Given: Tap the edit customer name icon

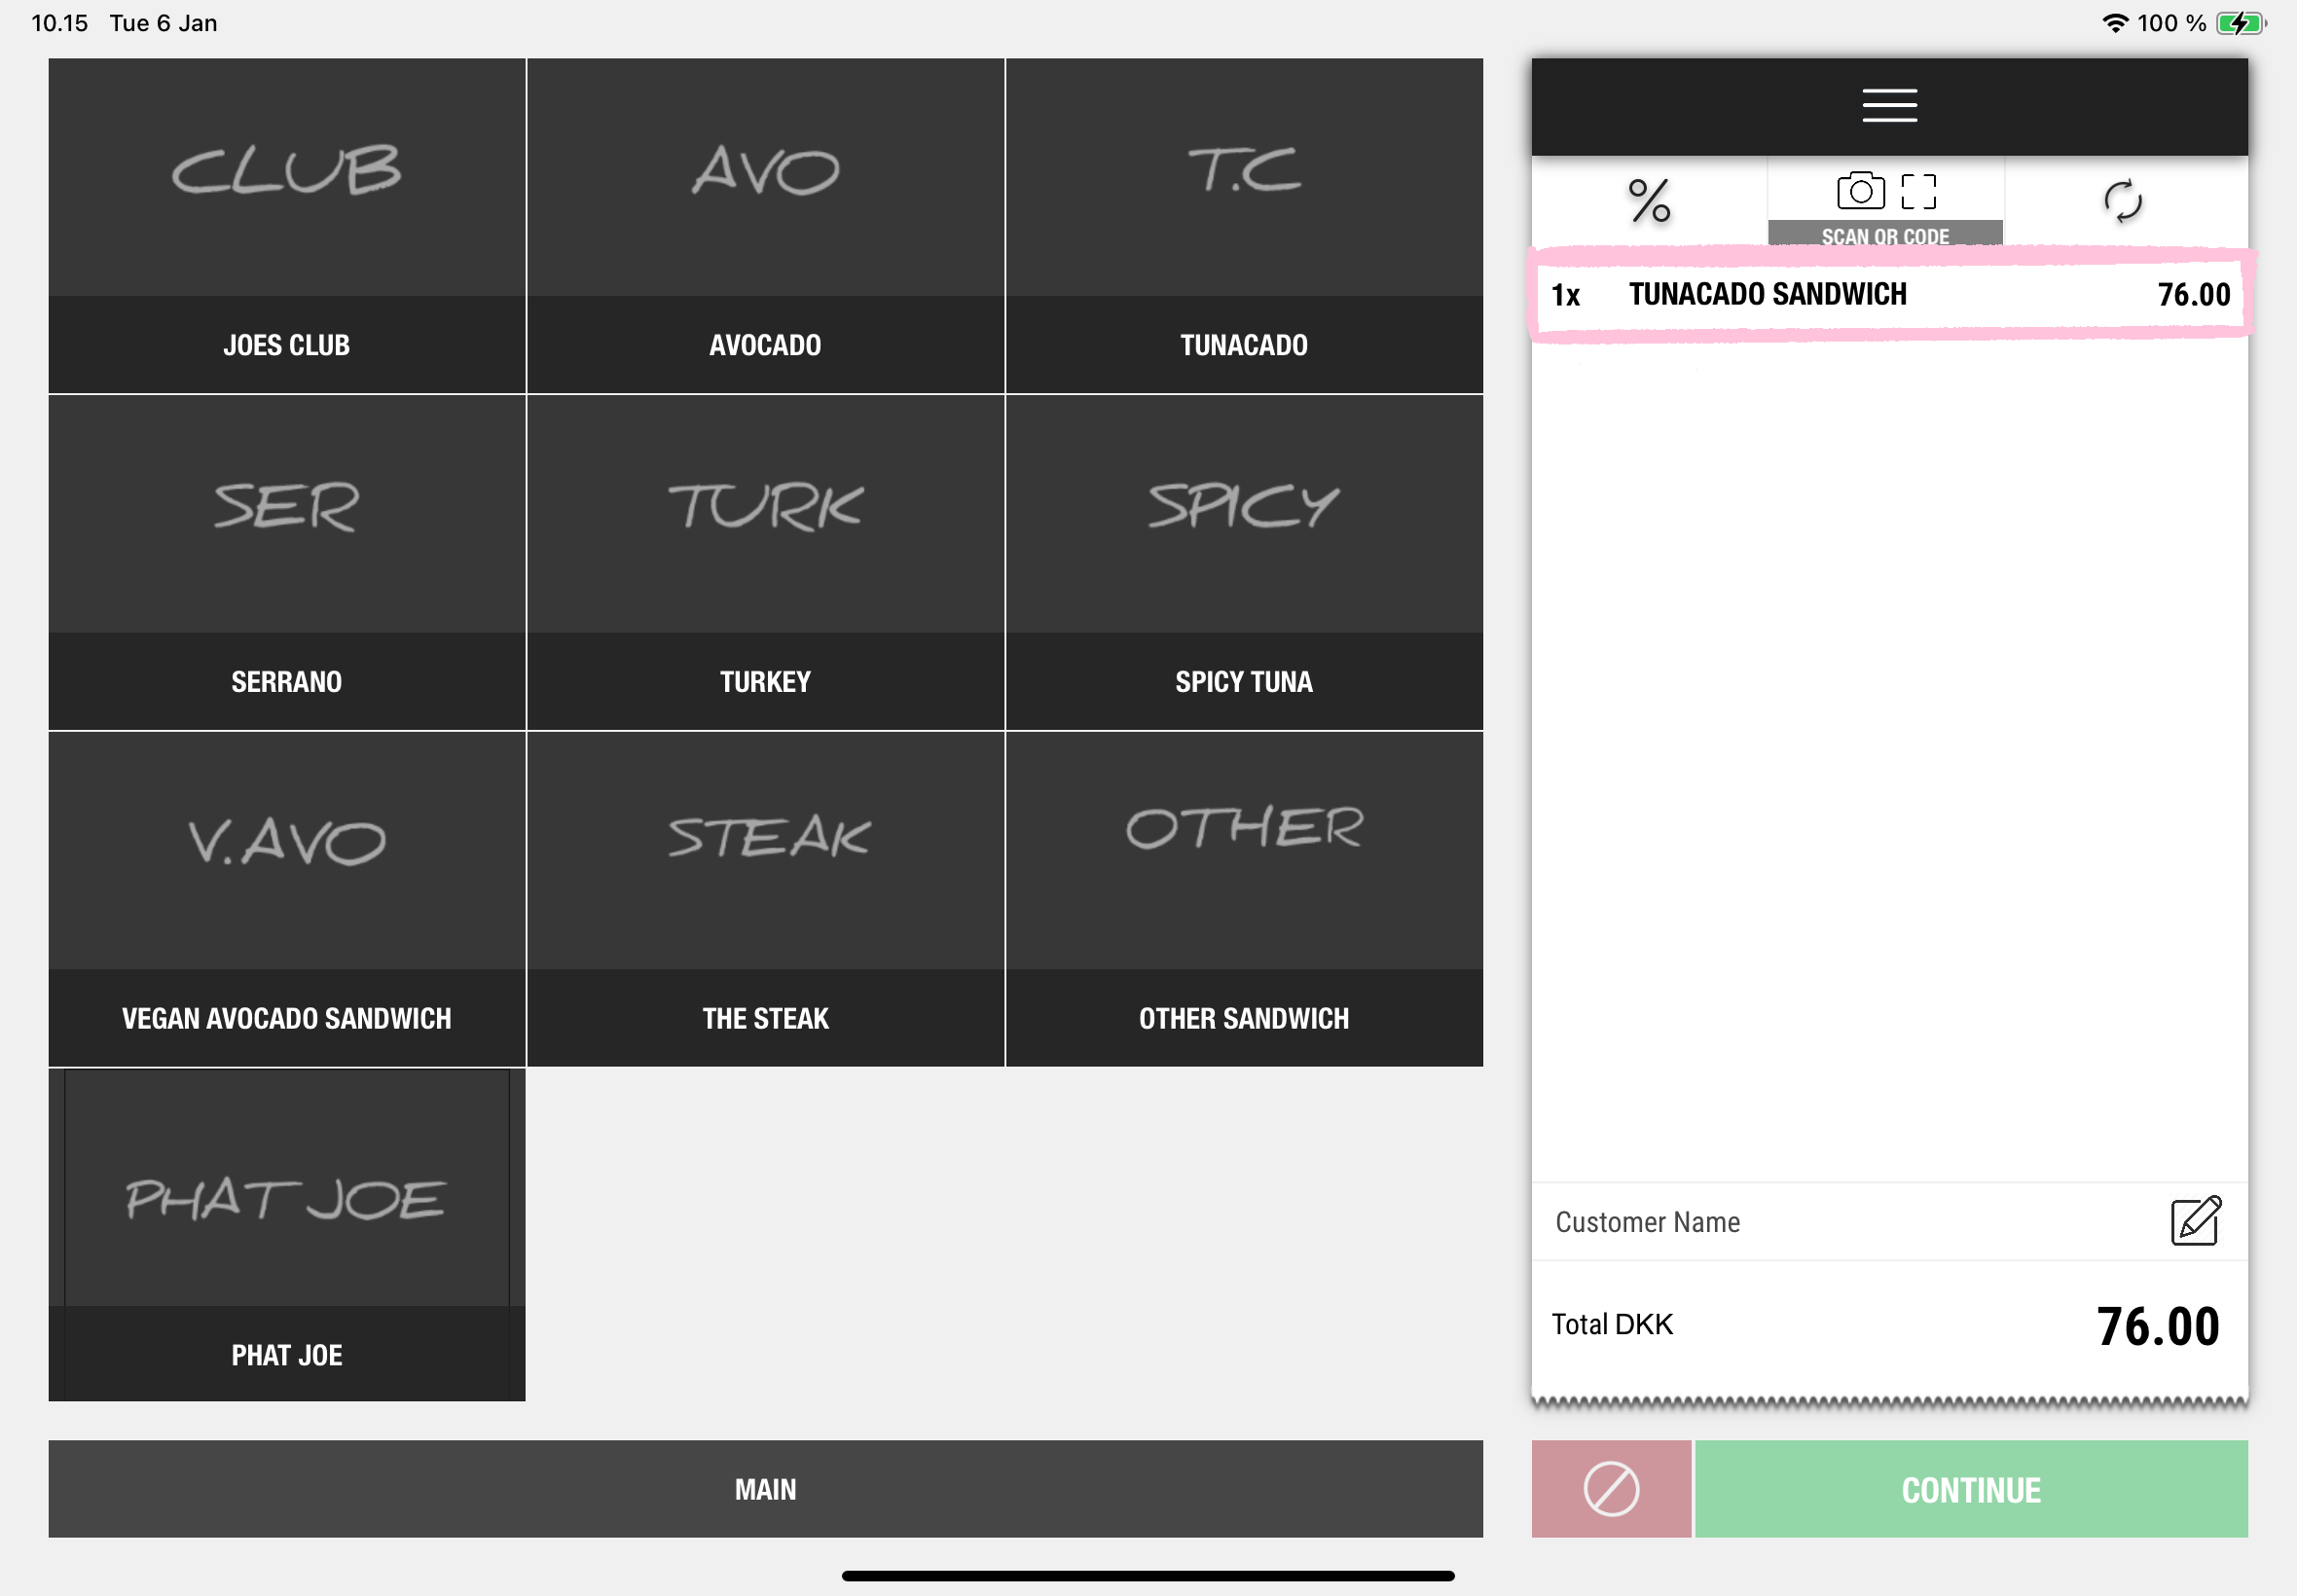Looking at the screenshot, I should click(2194, 1220).
